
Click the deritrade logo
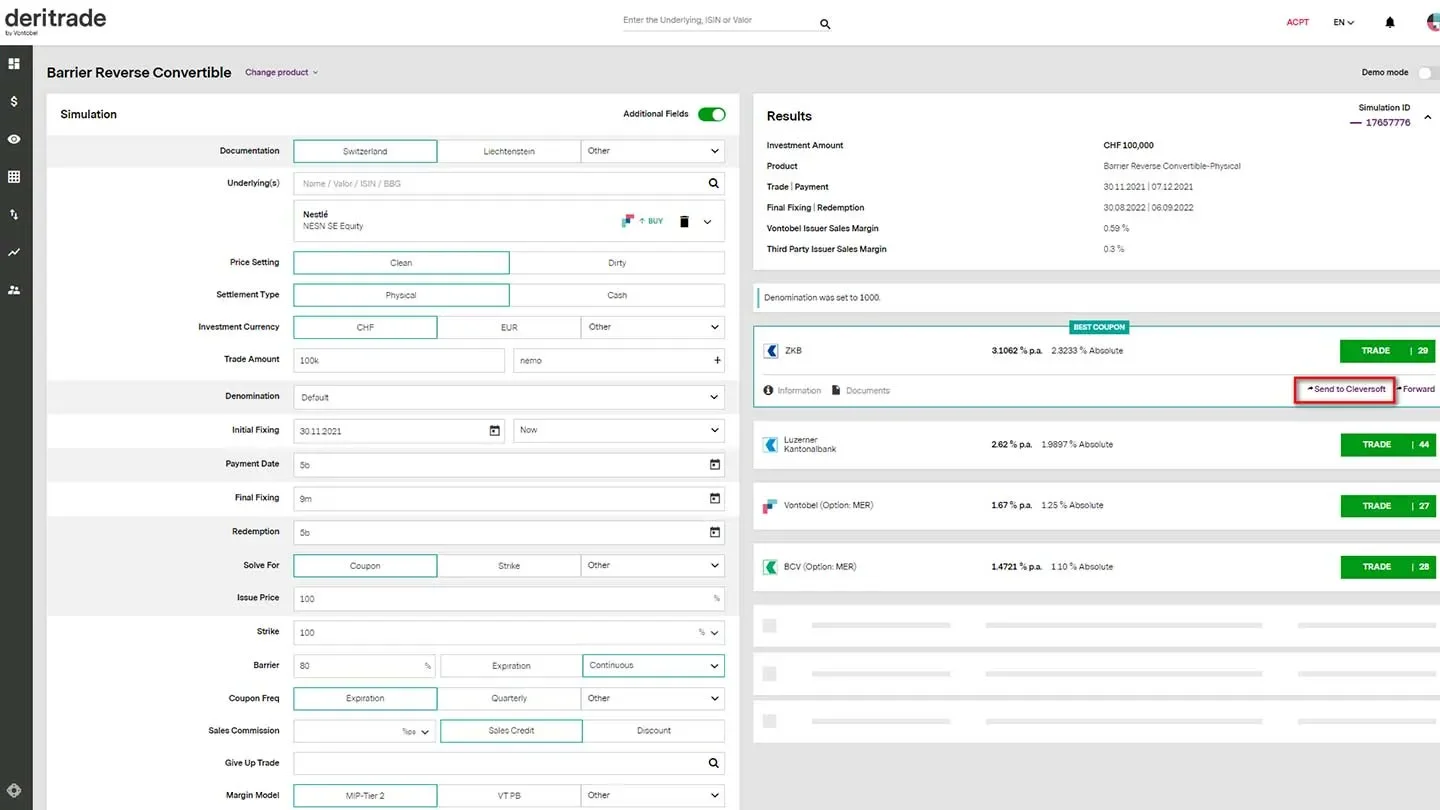coord(55,20)
